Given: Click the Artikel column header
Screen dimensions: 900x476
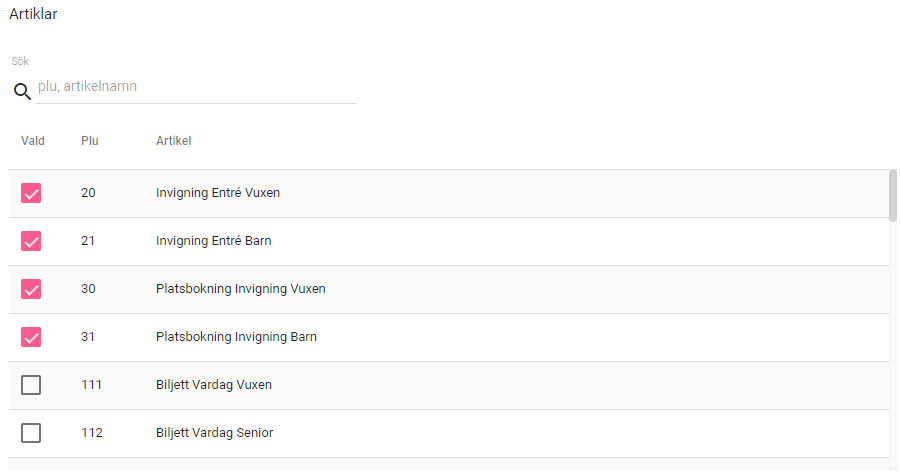Looking at the screenshot, I should pos(174,141).
